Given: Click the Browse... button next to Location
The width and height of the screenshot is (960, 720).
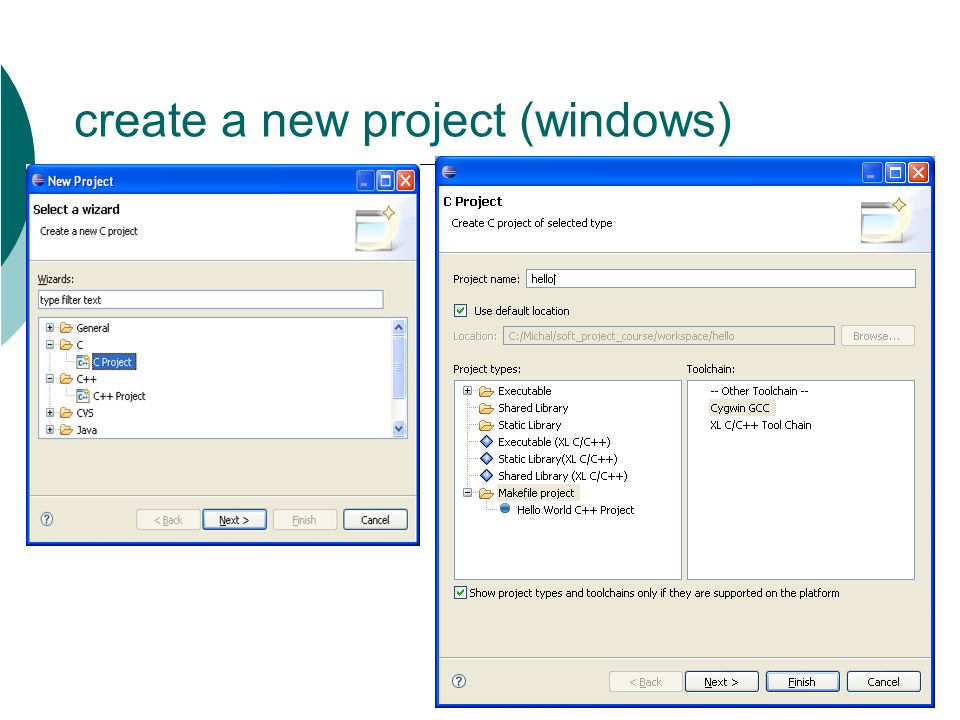Looking at the screenshot, I should 877,336.
